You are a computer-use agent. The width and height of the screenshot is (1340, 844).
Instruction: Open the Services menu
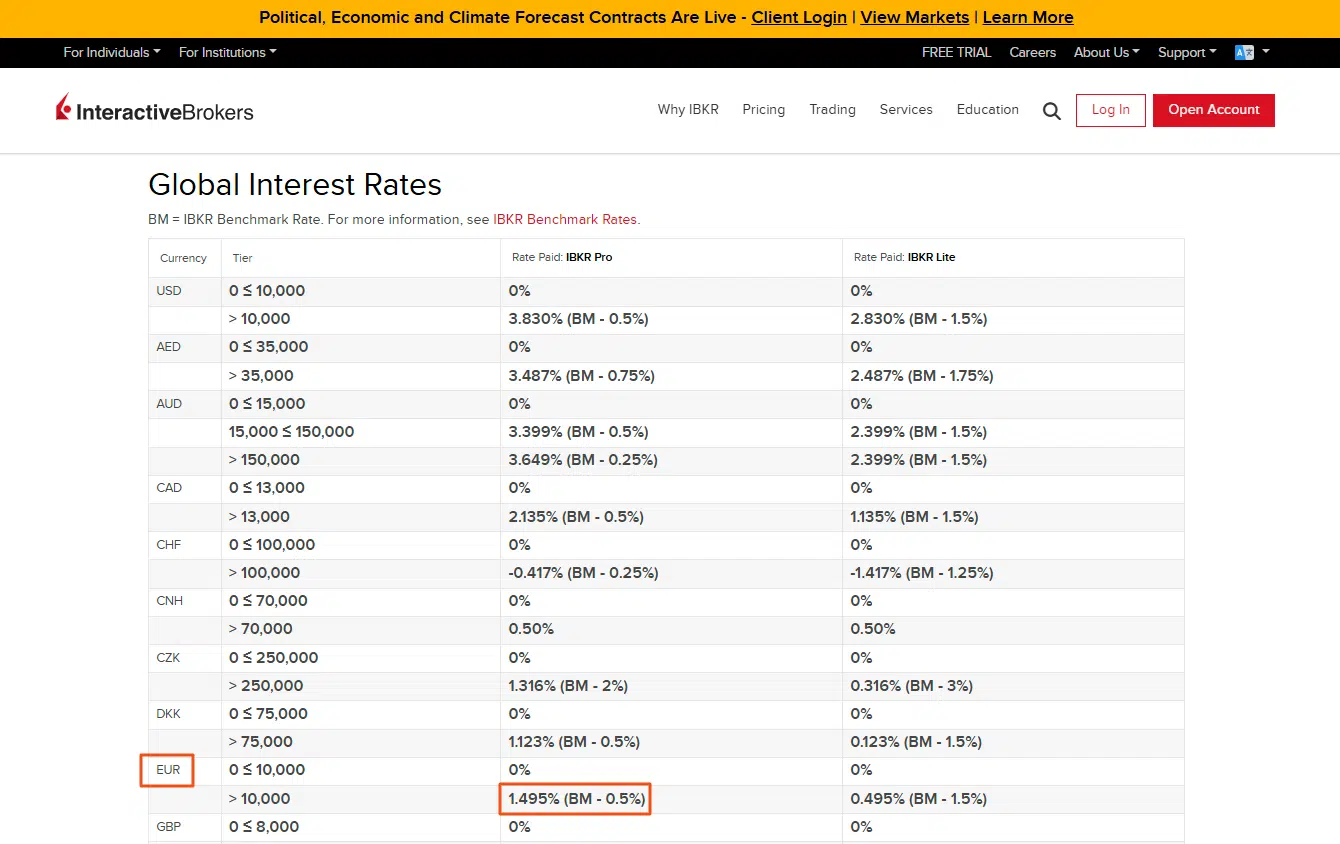pos(906,110)
